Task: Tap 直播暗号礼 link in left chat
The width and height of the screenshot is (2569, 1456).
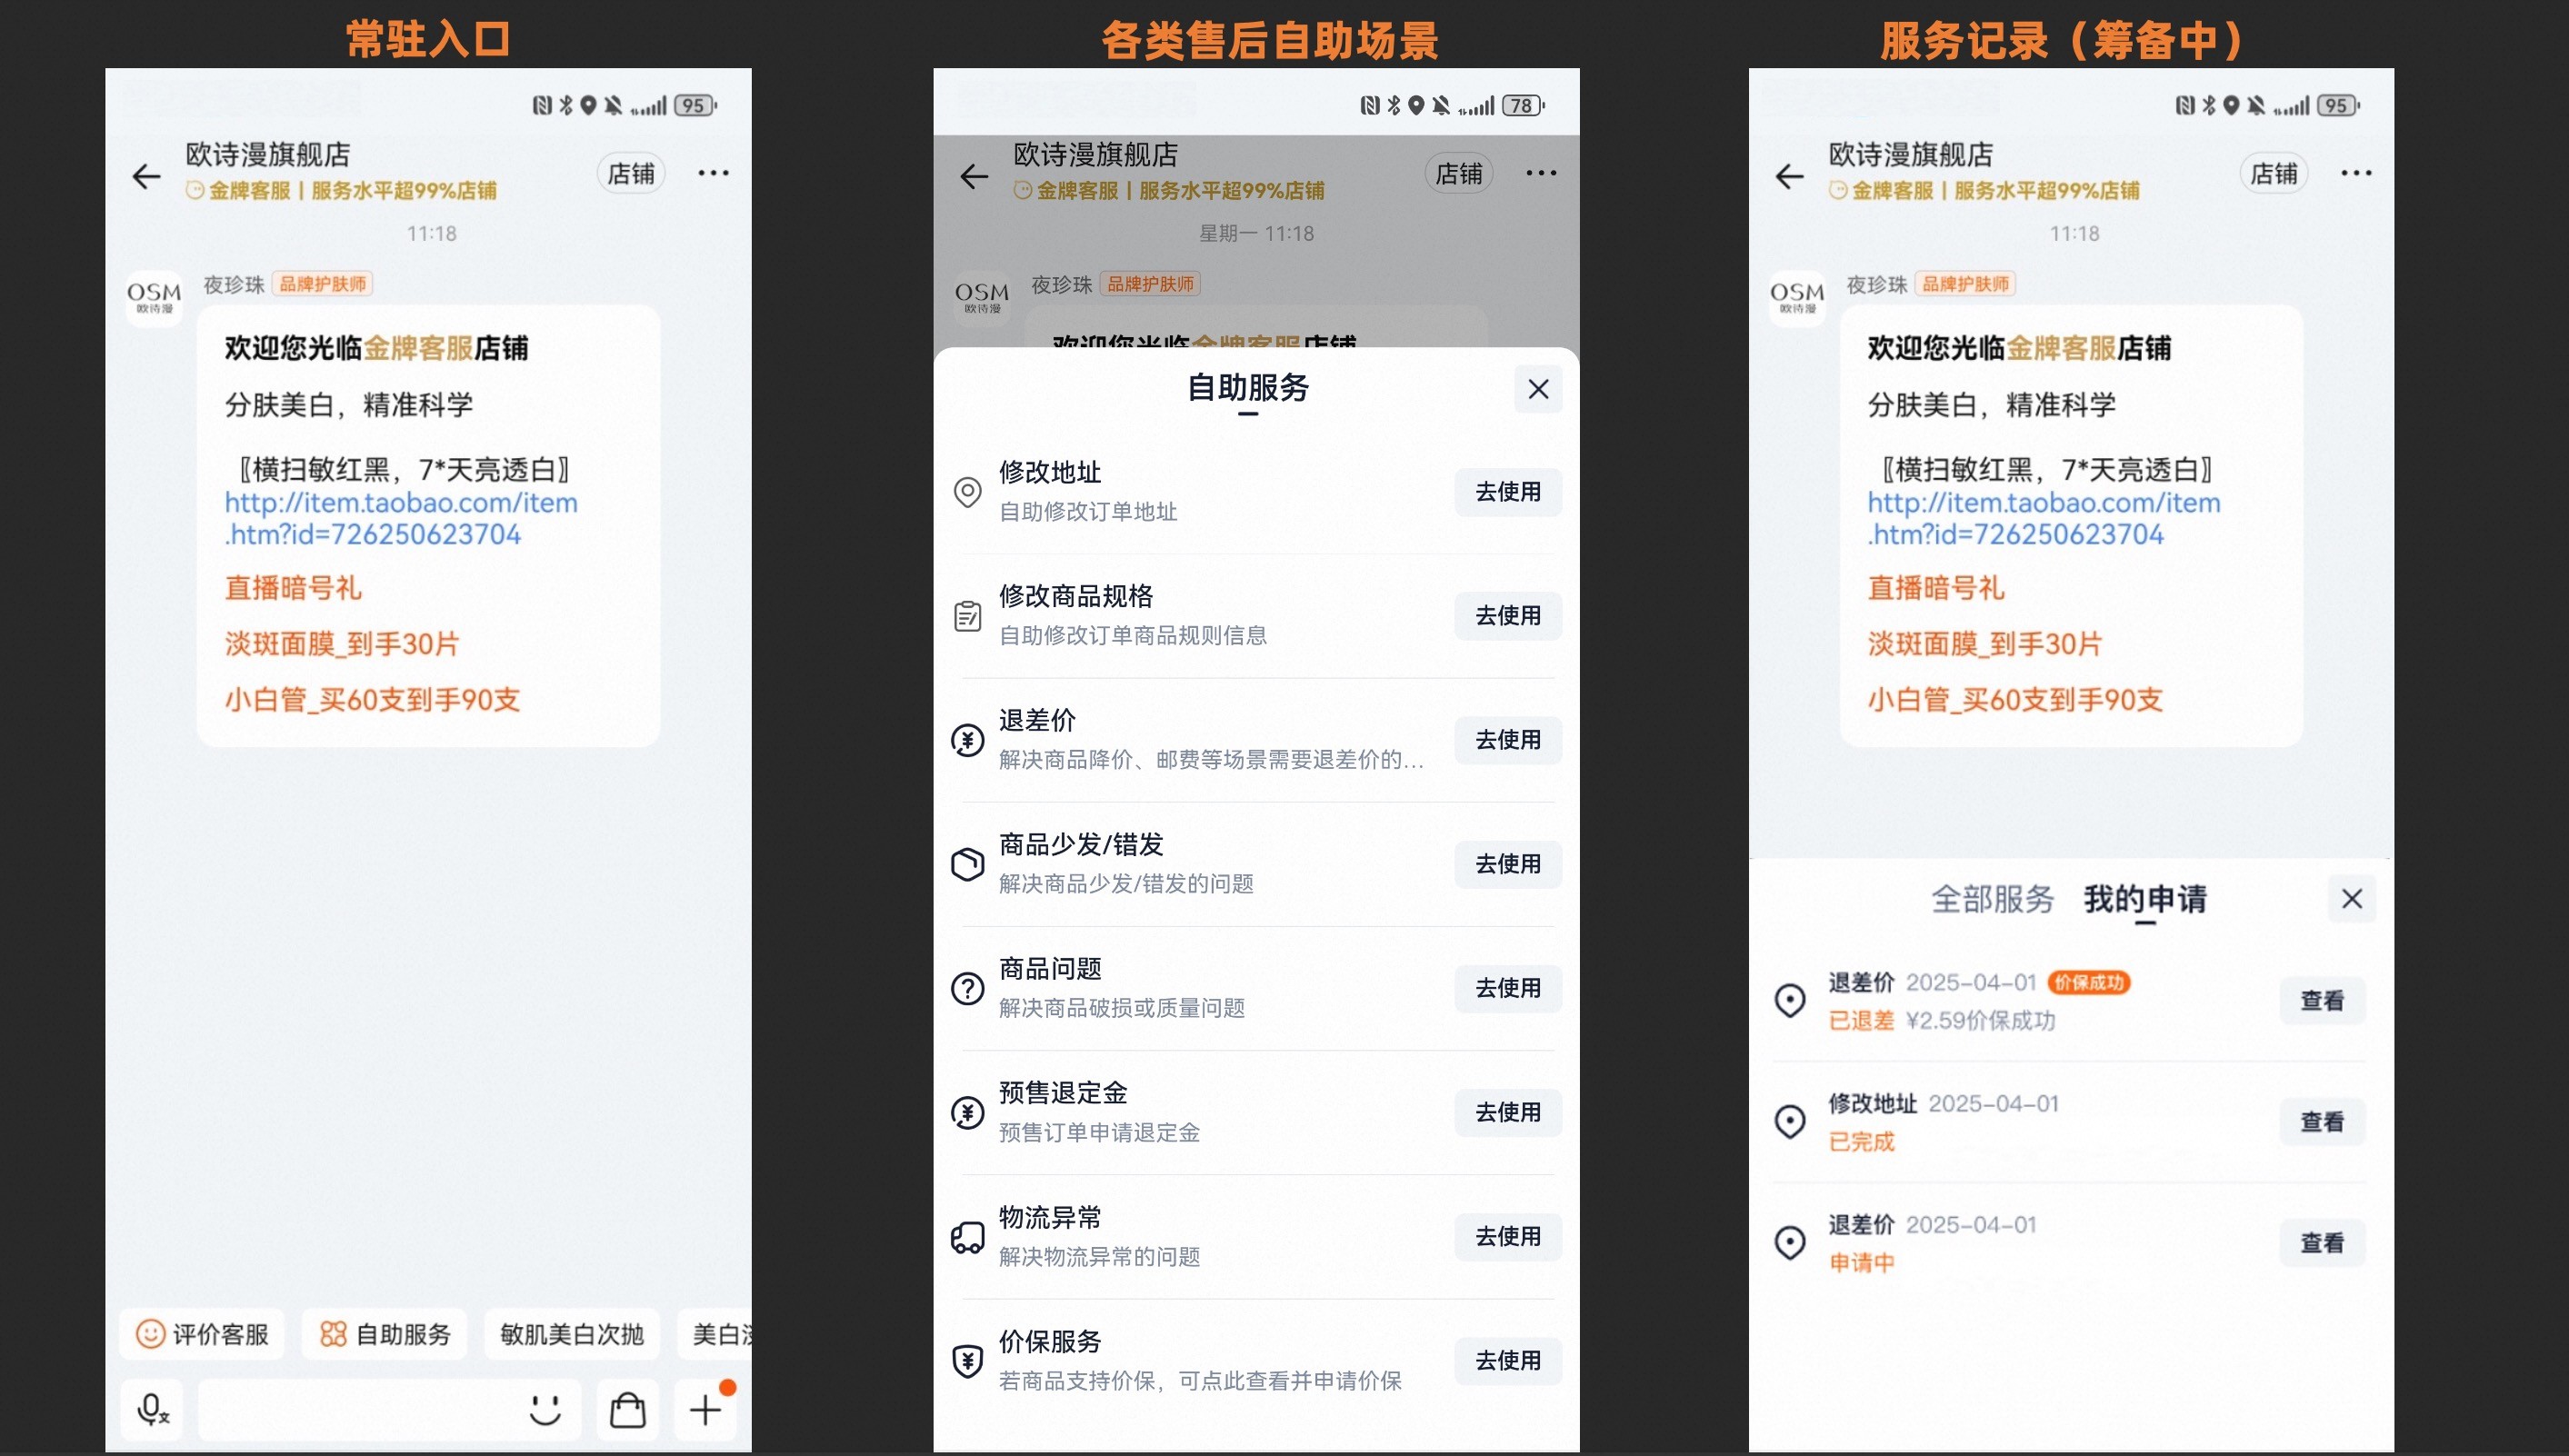Action: (292, 588)
